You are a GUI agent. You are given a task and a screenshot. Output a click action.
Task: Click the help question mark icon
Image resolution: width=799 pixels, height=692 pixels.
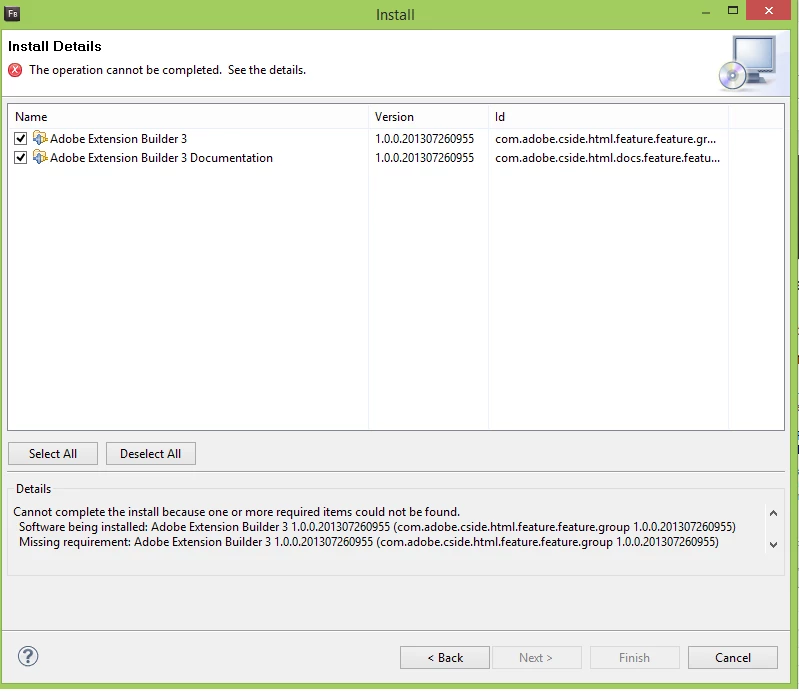point(28,656)
